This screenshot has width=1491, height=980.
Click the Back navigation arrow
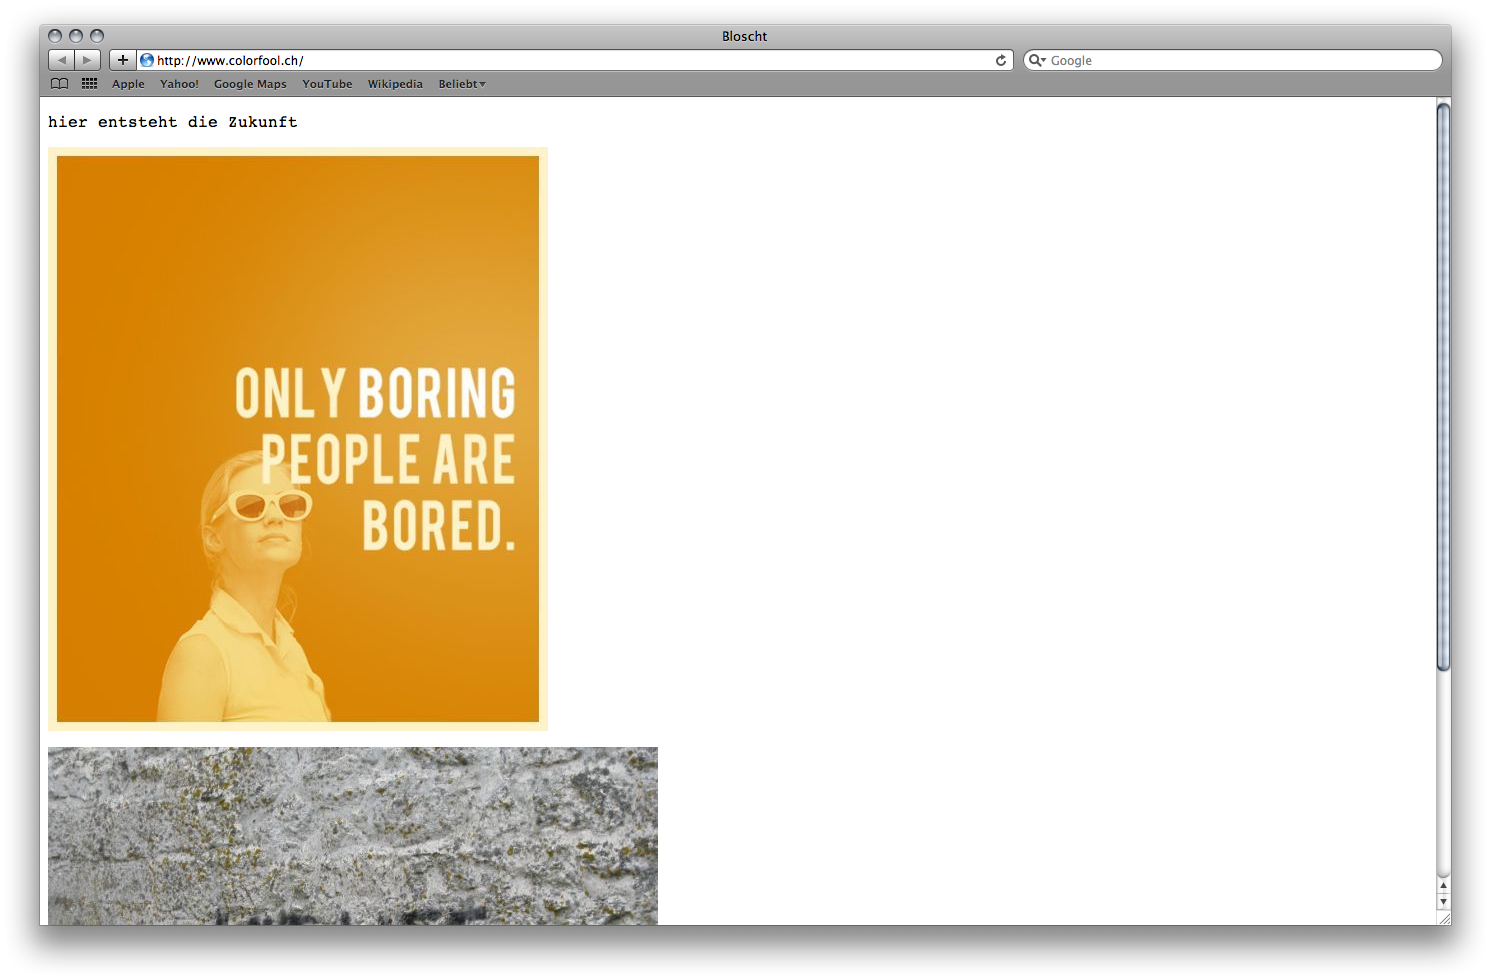tap(61, 60)
